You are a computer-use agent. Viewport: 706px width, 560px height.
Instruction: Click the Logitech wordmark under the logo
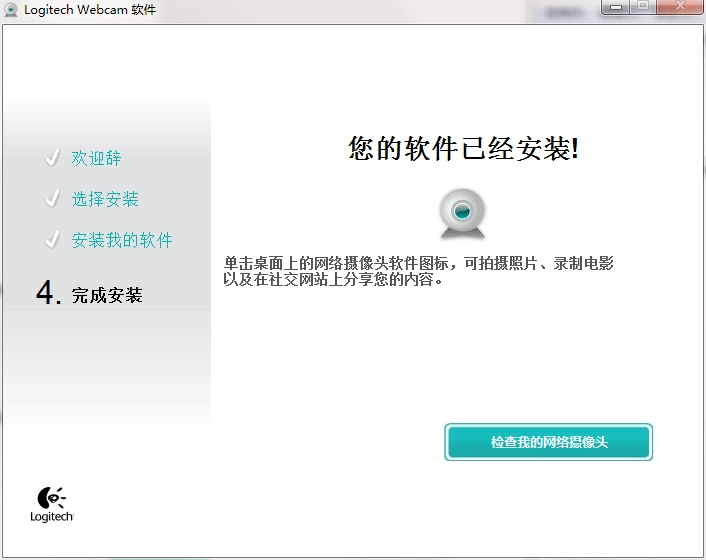click(x=51, y=517)
